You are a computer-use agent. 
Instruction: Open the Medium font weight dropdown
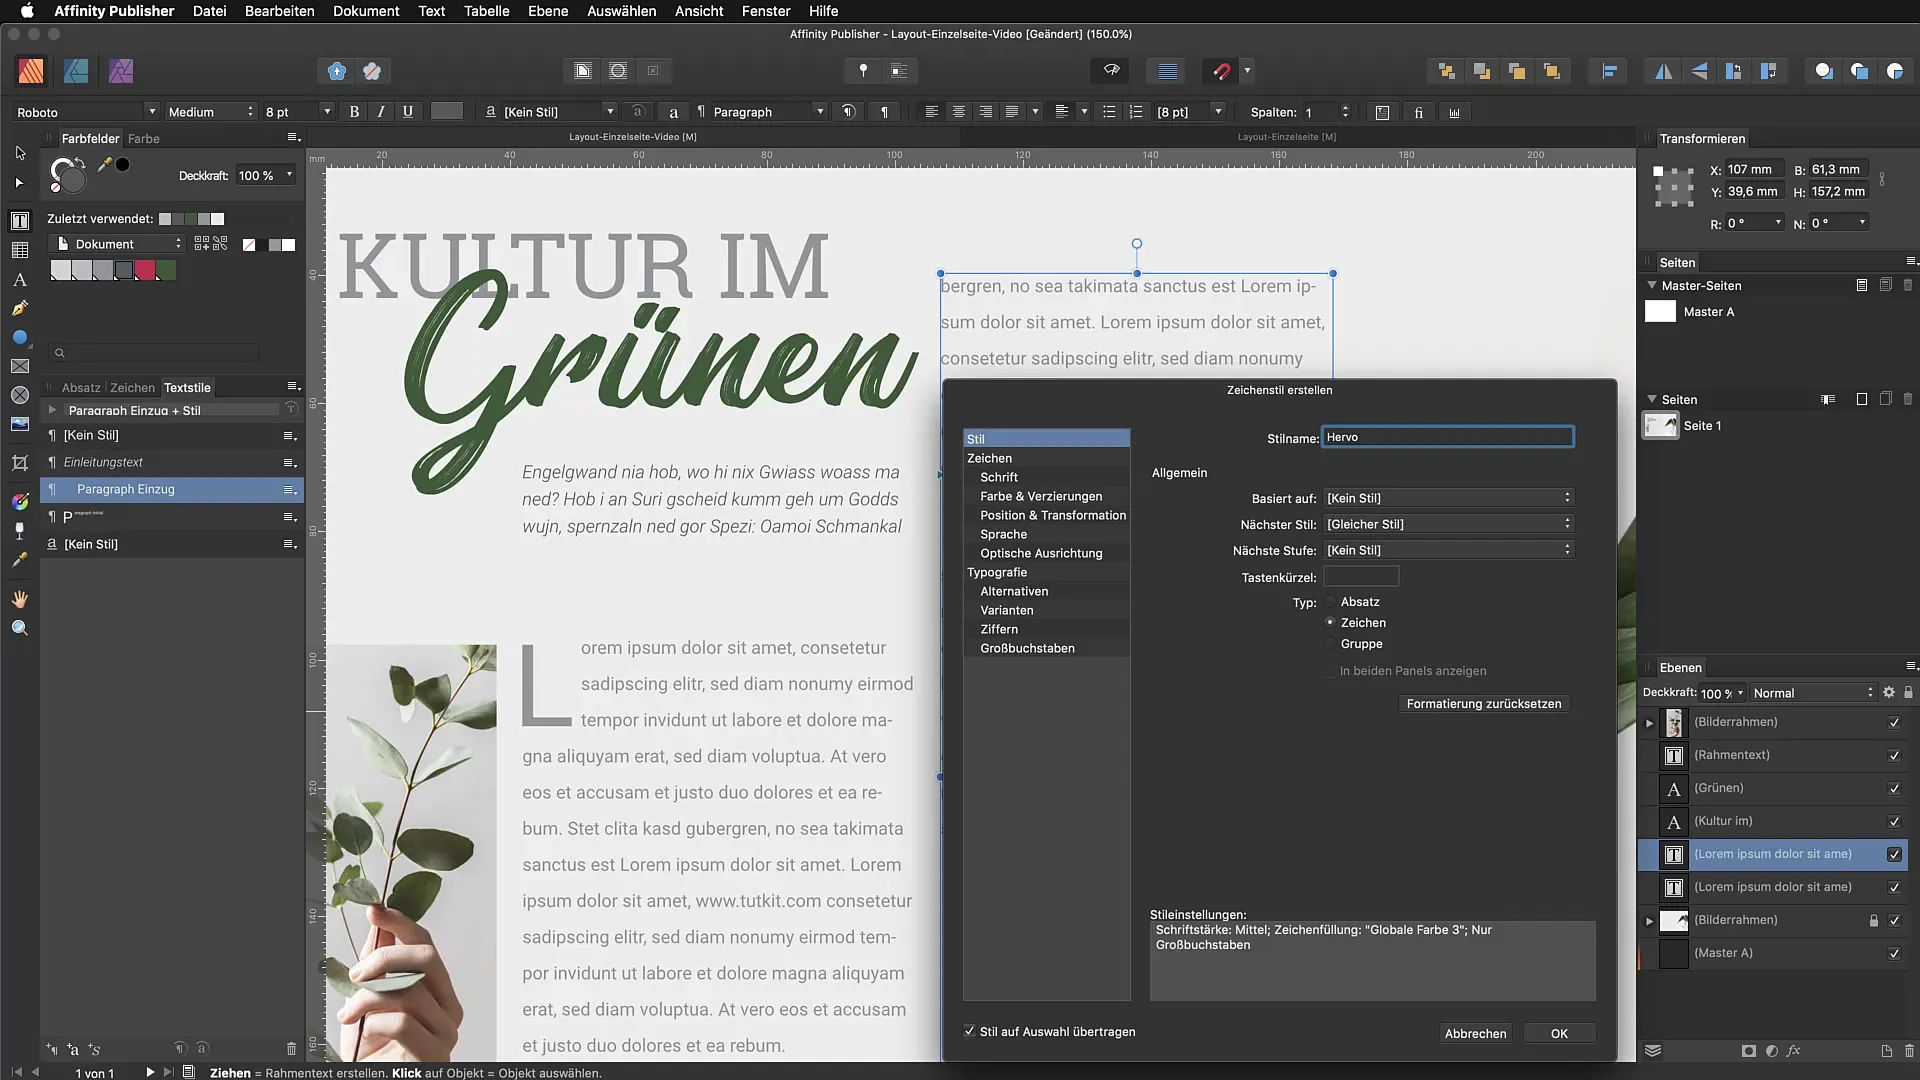coord(210,112)
